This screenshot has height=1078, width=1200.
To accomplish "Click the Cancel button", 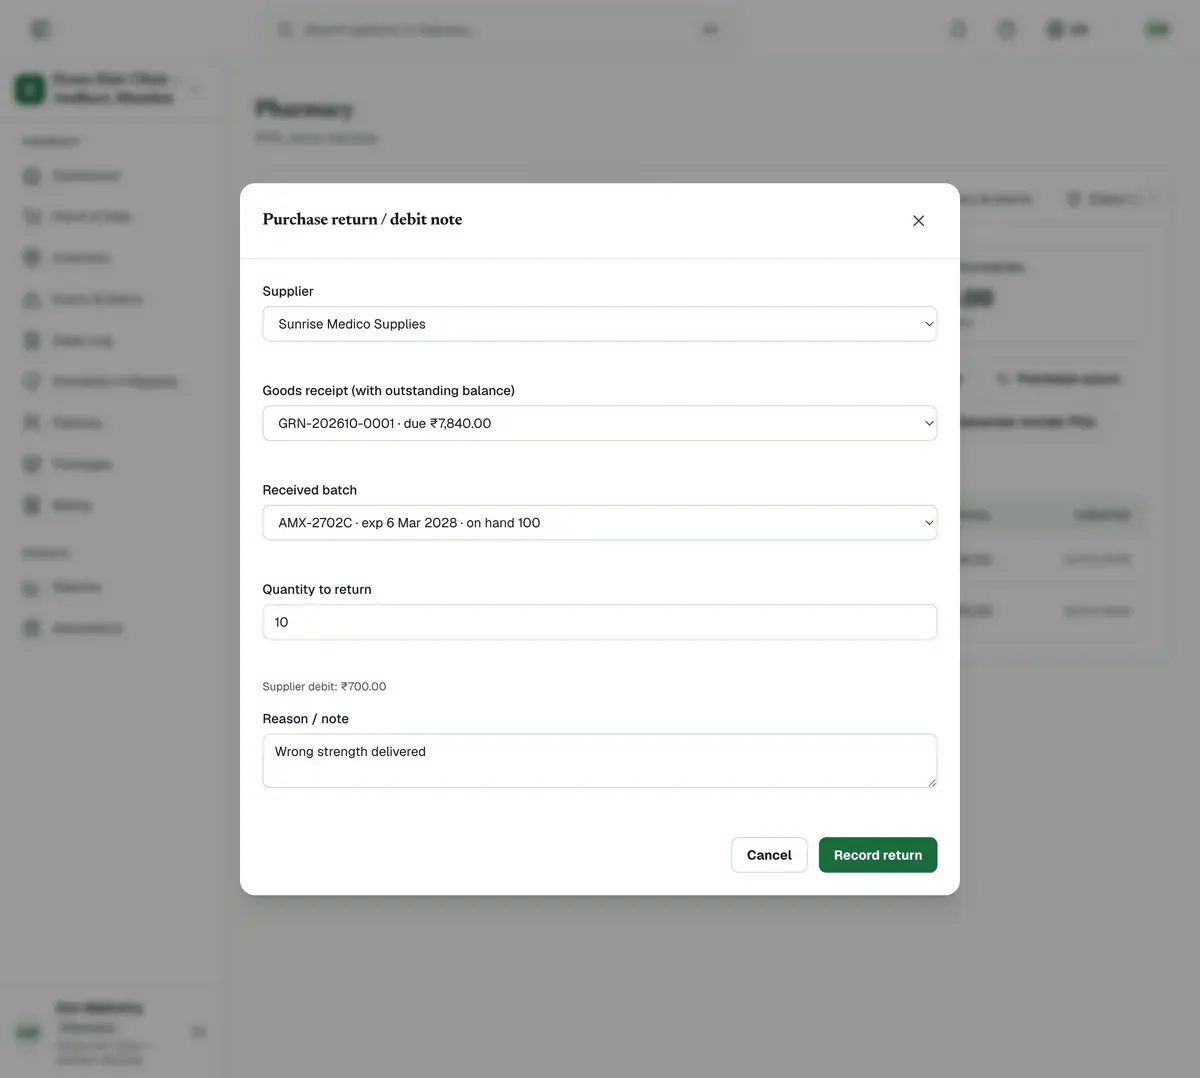I will pos(769,855).
